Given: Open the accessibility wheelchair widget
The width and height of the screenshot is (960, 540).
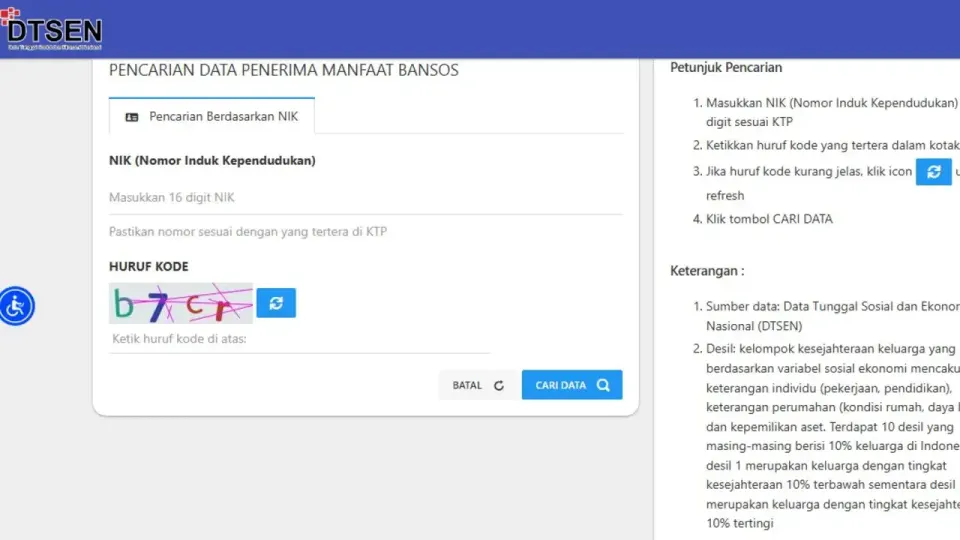Looking at the screenshot, I should [17, 306].
